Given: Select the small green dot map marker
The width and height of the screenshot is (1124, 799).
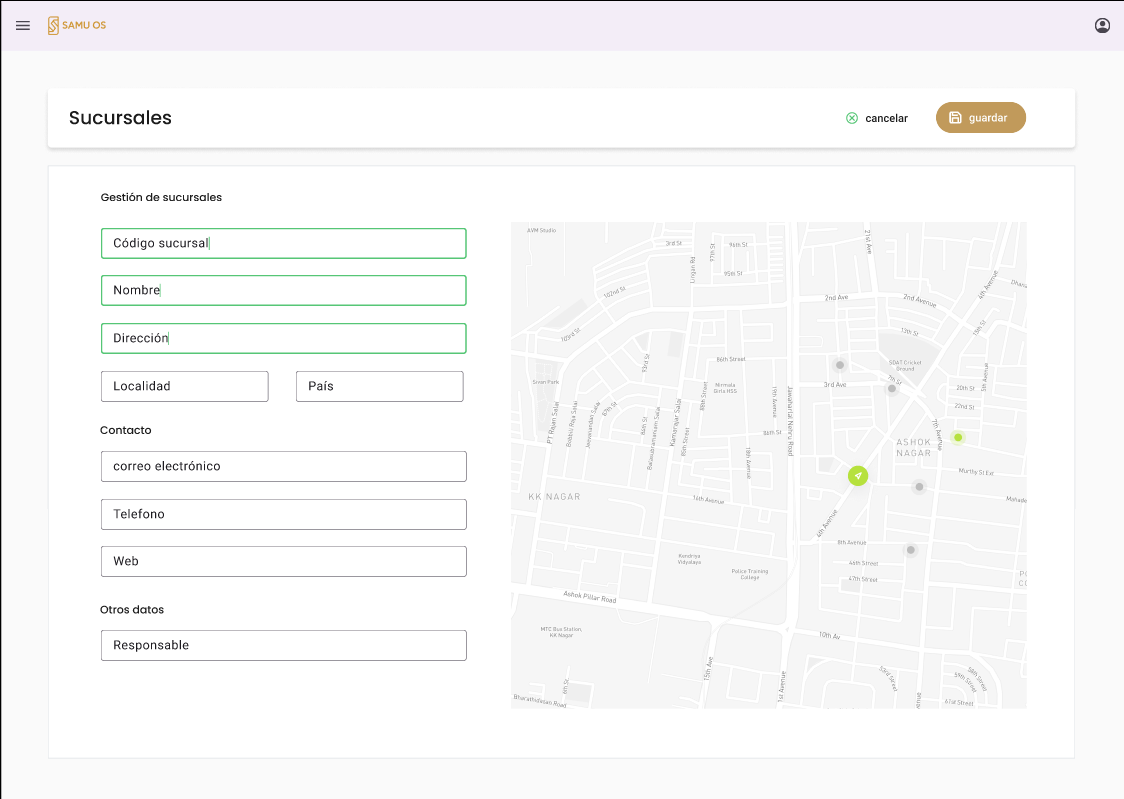Looking at the screenshot, I should coord(958,437).
